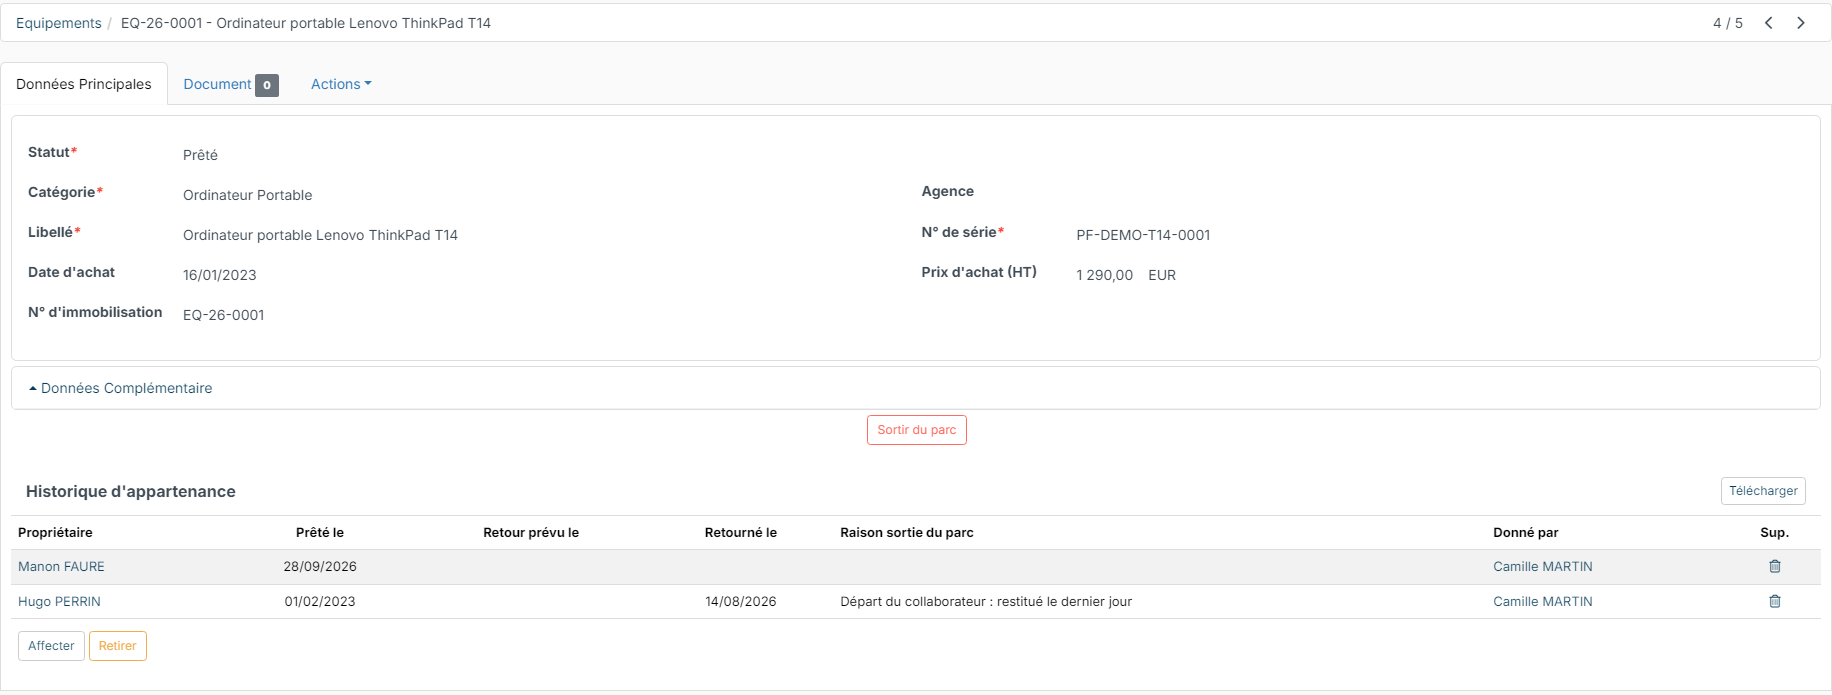This screenshot has height=695, width=1832.
Task: Select the Prêté status value
Action: 200,155
